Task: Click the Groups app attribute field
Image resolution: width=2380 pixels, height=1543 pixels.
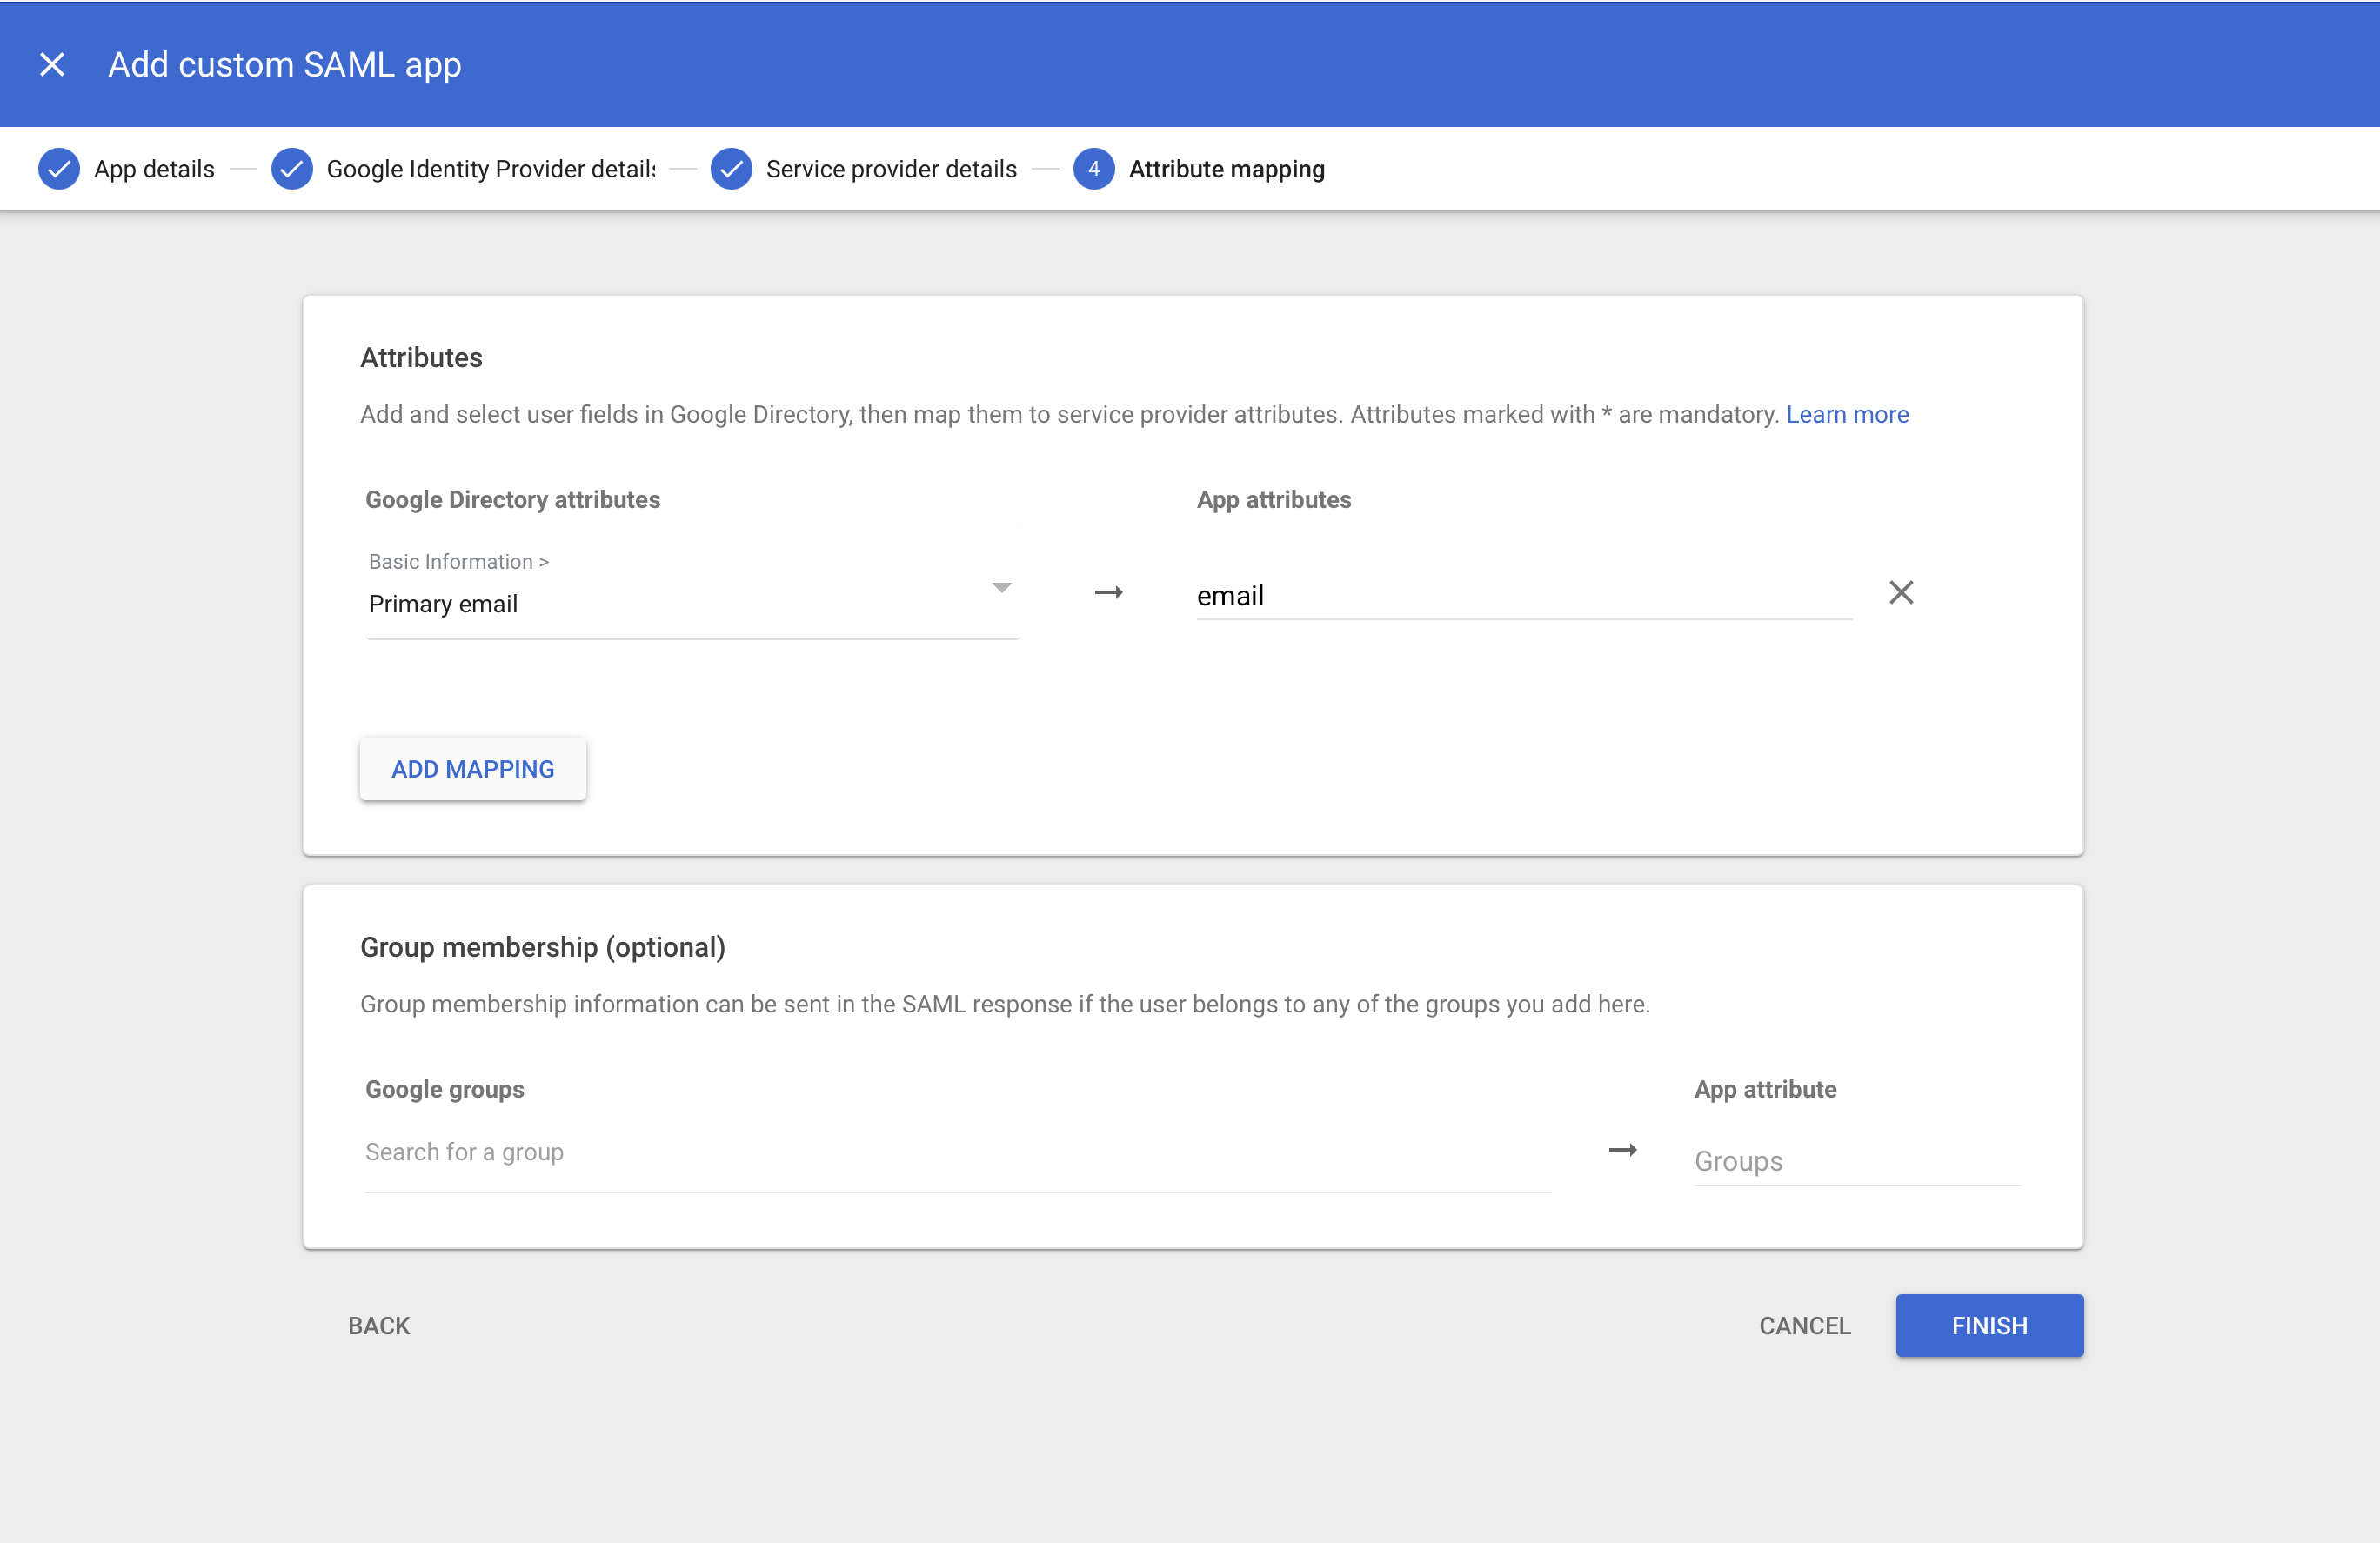Action: coord(1857,1161)
